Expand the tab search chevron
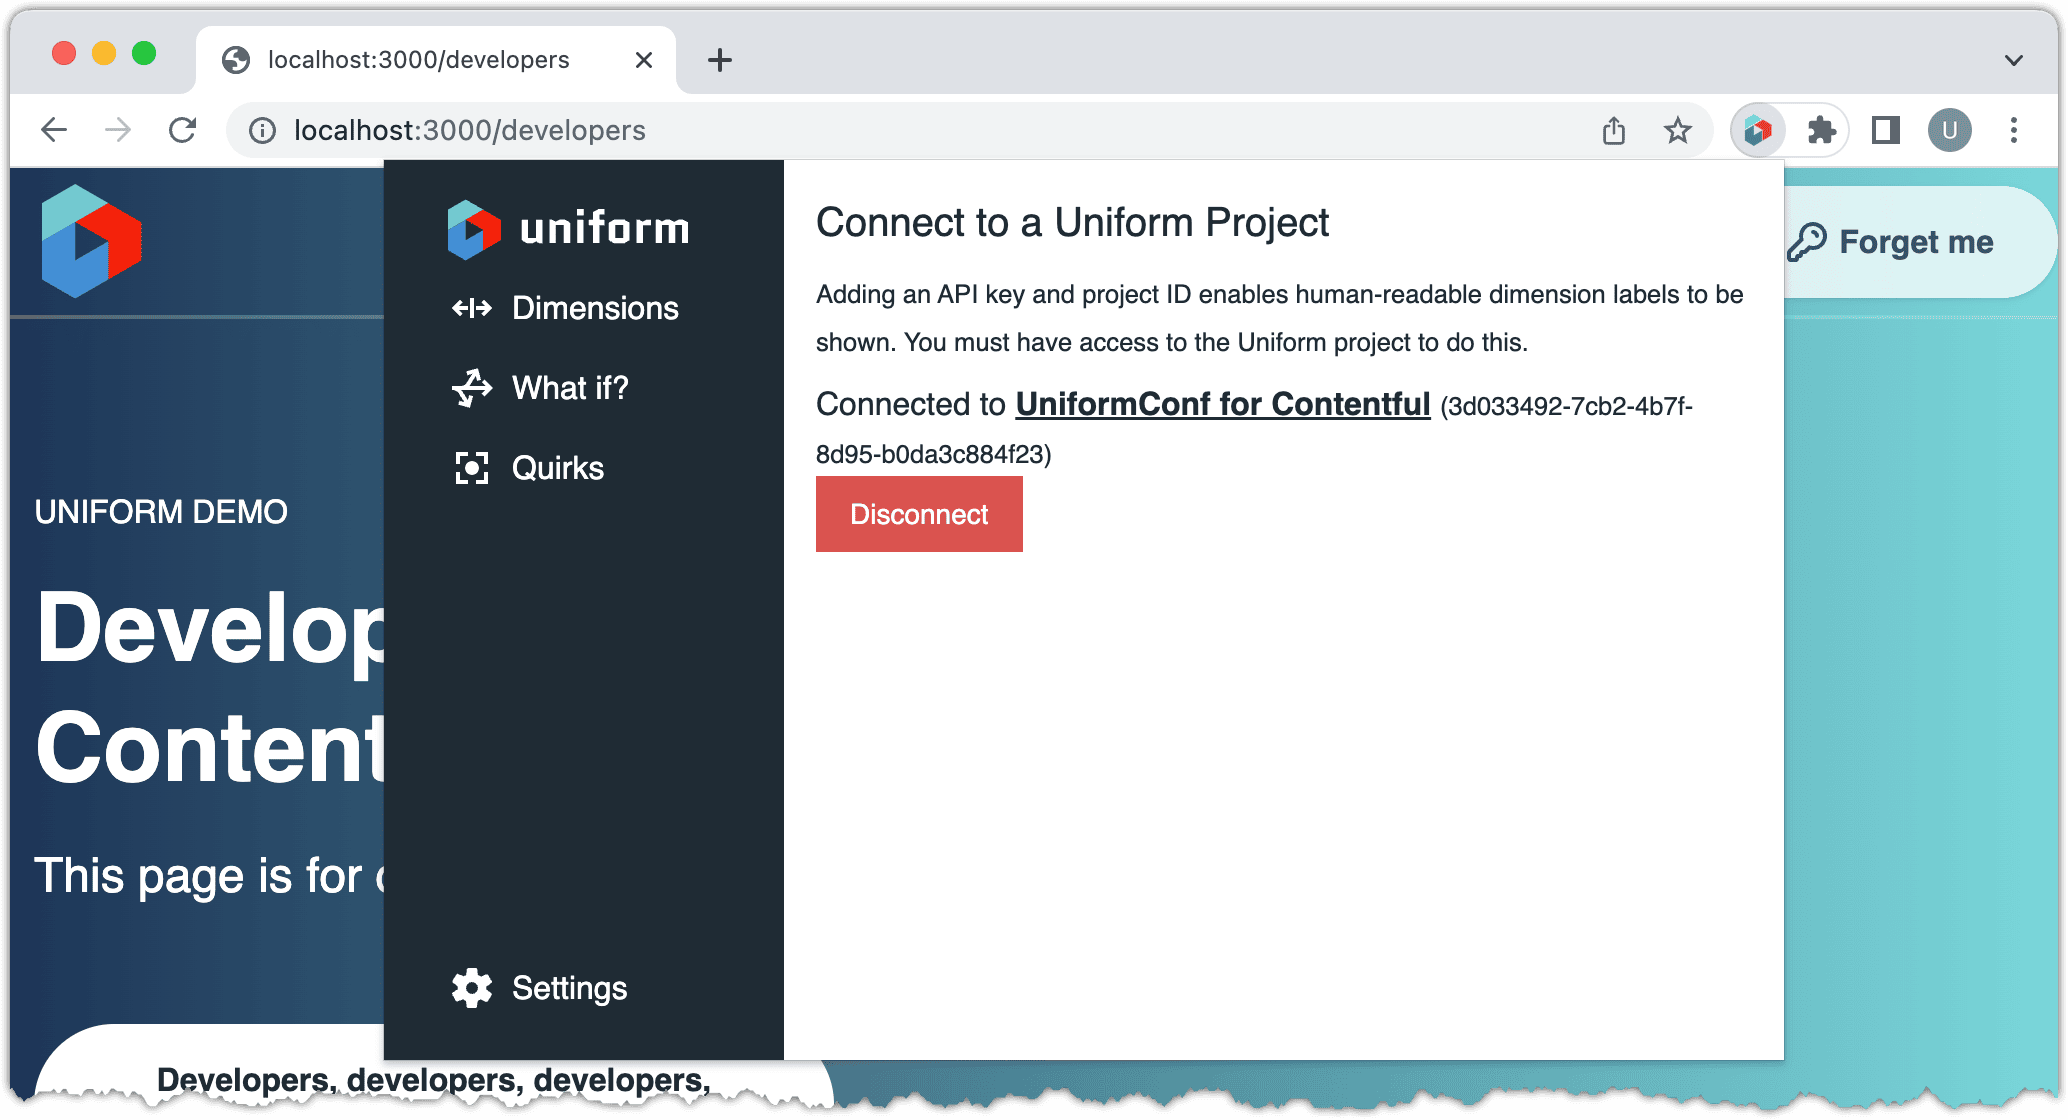2068x1120 pixels. pos(2012,60)
